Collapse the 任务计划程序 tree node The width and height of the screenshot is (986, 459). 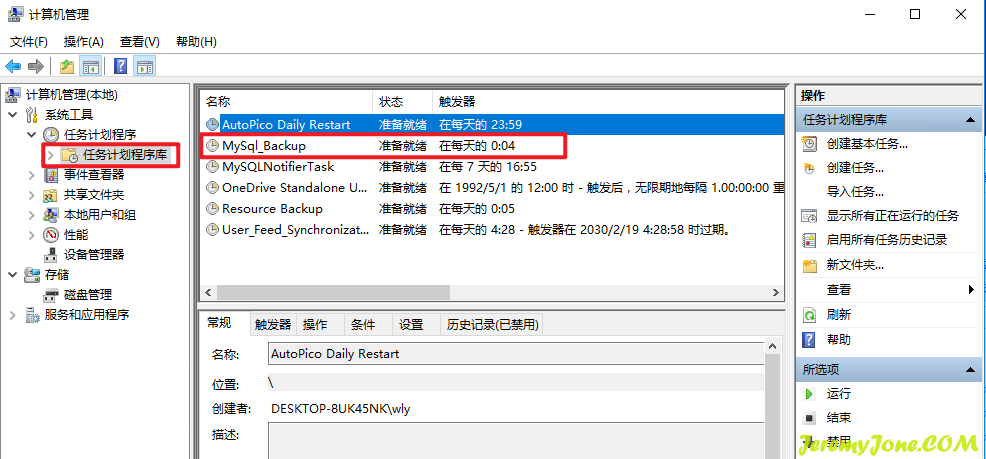(x=31, y=135)
